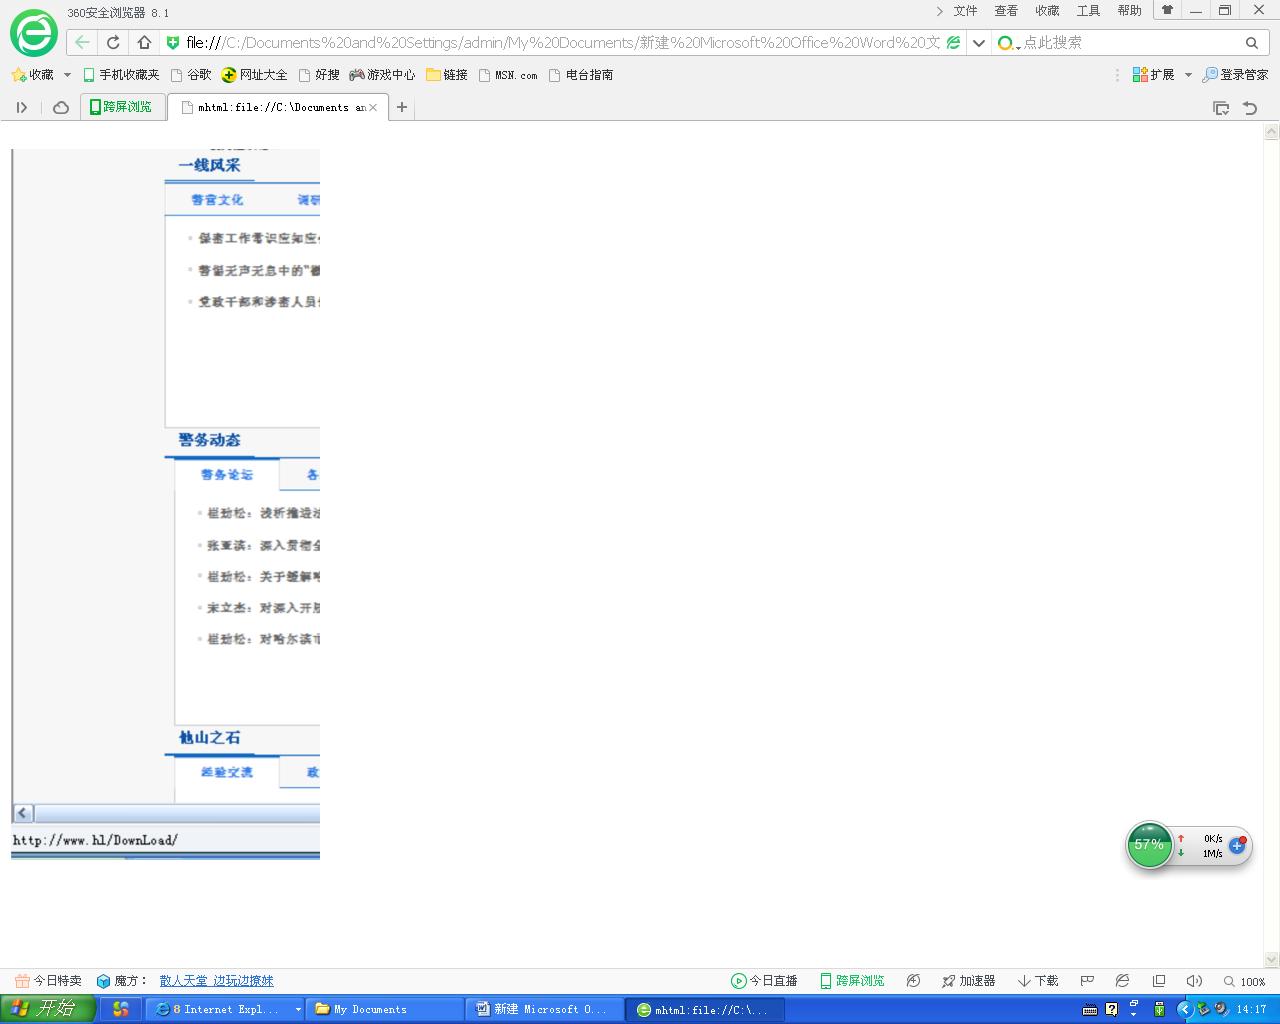Go to the browser home page
The image size is (1280, 1024).
coord(144,42)
